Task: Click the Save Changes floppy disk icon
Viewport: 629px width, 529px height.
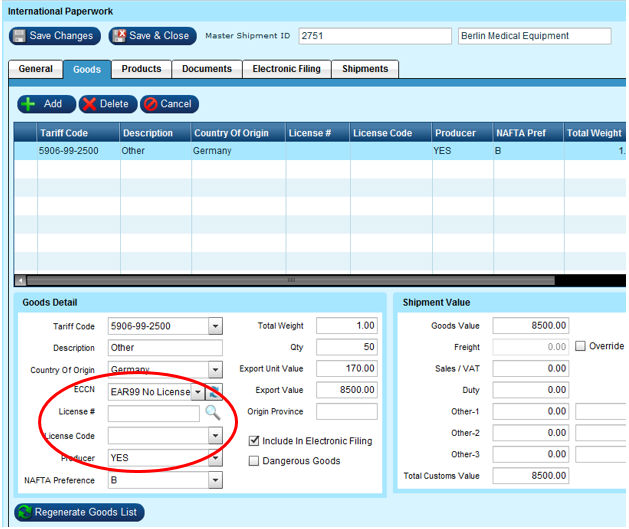Action: pyautogui.click(x=19, y=36)
